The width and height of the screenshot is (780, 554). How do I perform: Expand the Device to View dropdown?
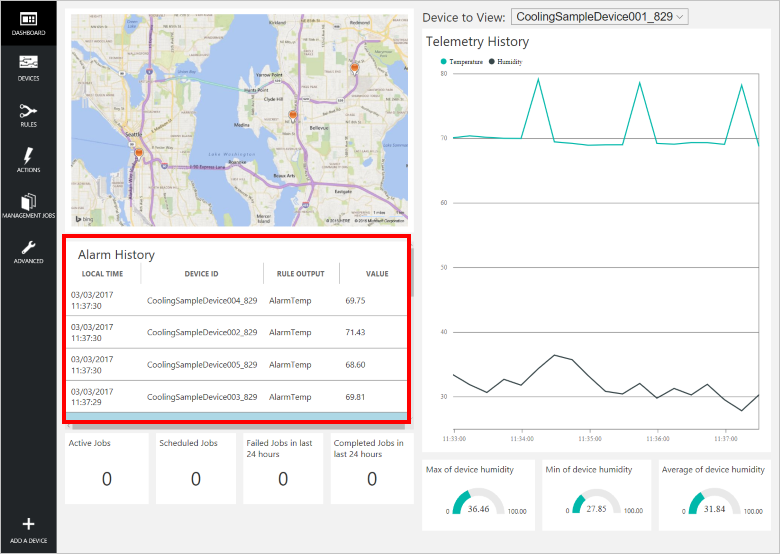(x=599, y=17)
